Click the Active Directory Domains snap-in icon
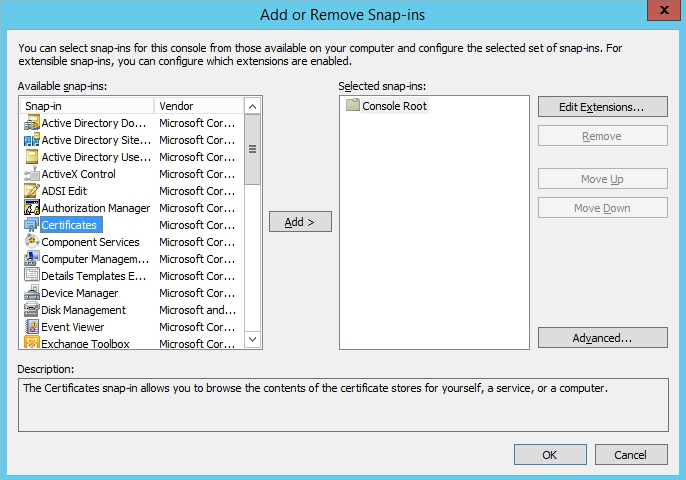Viewport: 686px width, 480px height. [x=31, y=123]
